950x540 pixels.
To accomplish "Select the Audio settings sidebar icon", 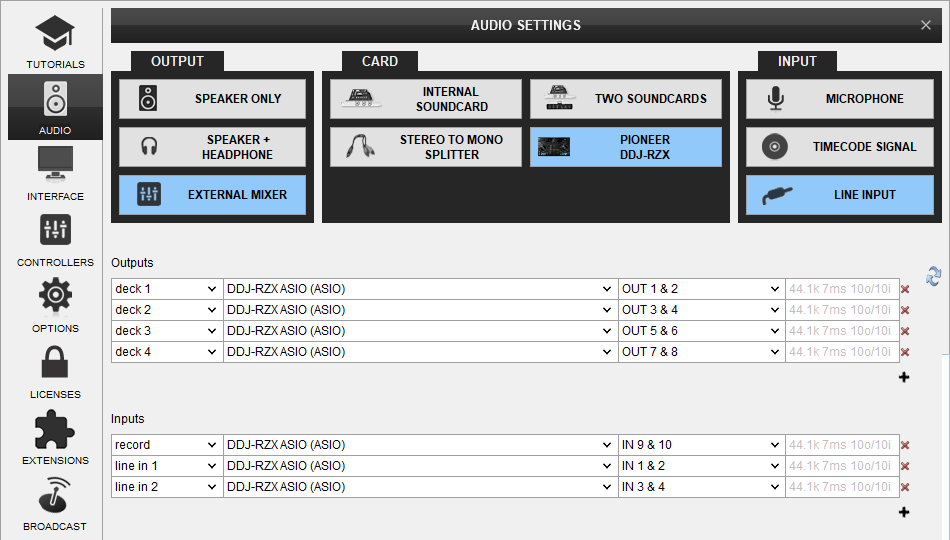I will click(55, 107).
